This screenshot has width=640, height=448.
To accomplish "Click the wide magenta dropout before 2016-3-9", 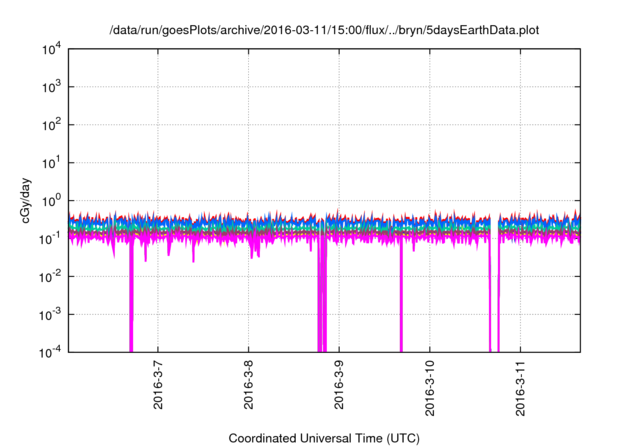I will tap(322, 296).
